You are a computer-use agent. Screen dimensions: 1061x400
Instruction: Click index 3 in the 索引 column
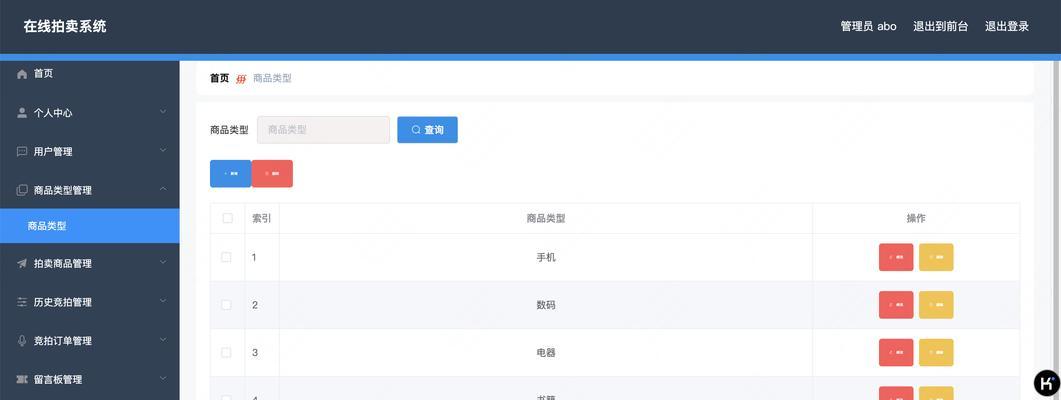click(x=255, y=353)
